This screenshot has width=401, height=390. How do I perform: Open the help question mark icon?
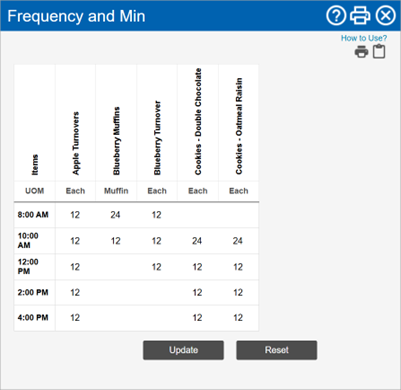pos(336,16)
